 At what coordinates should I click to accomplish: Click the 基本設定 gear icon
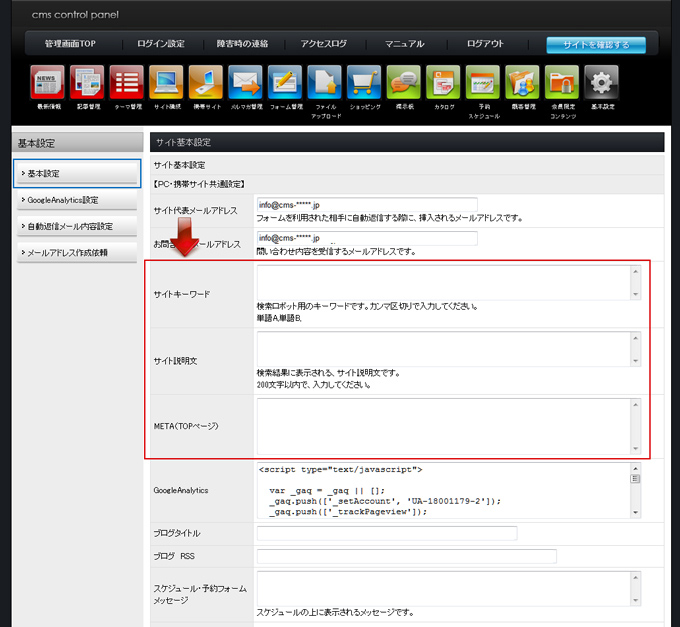(x=601, y=82)
